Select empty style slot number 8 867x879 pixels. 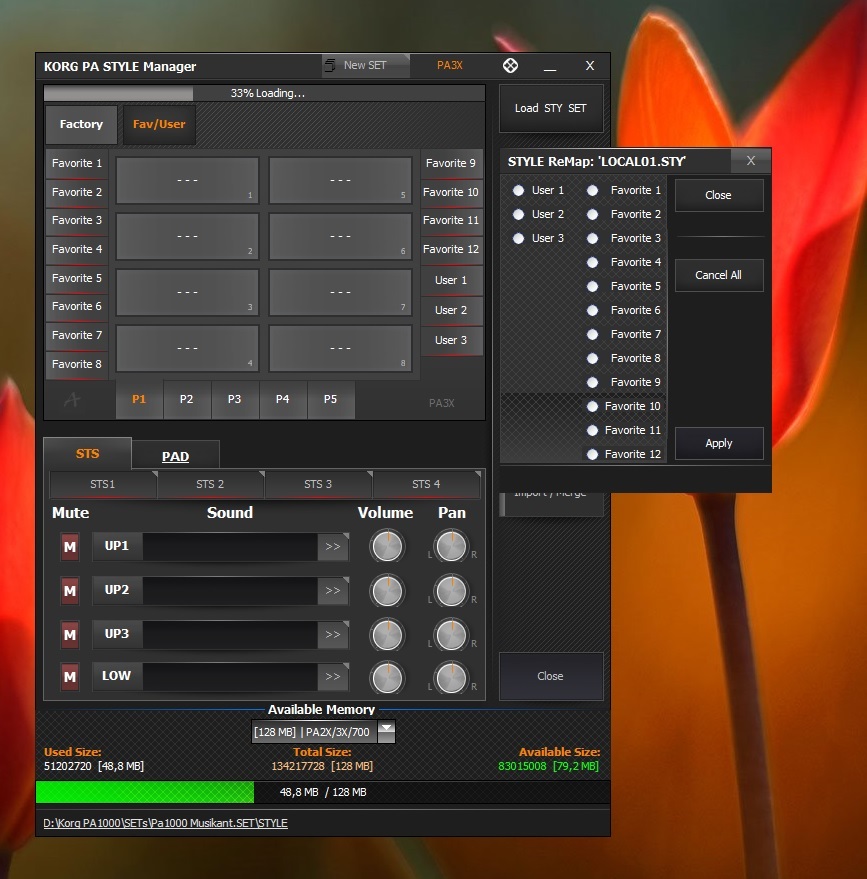[340, 349]
